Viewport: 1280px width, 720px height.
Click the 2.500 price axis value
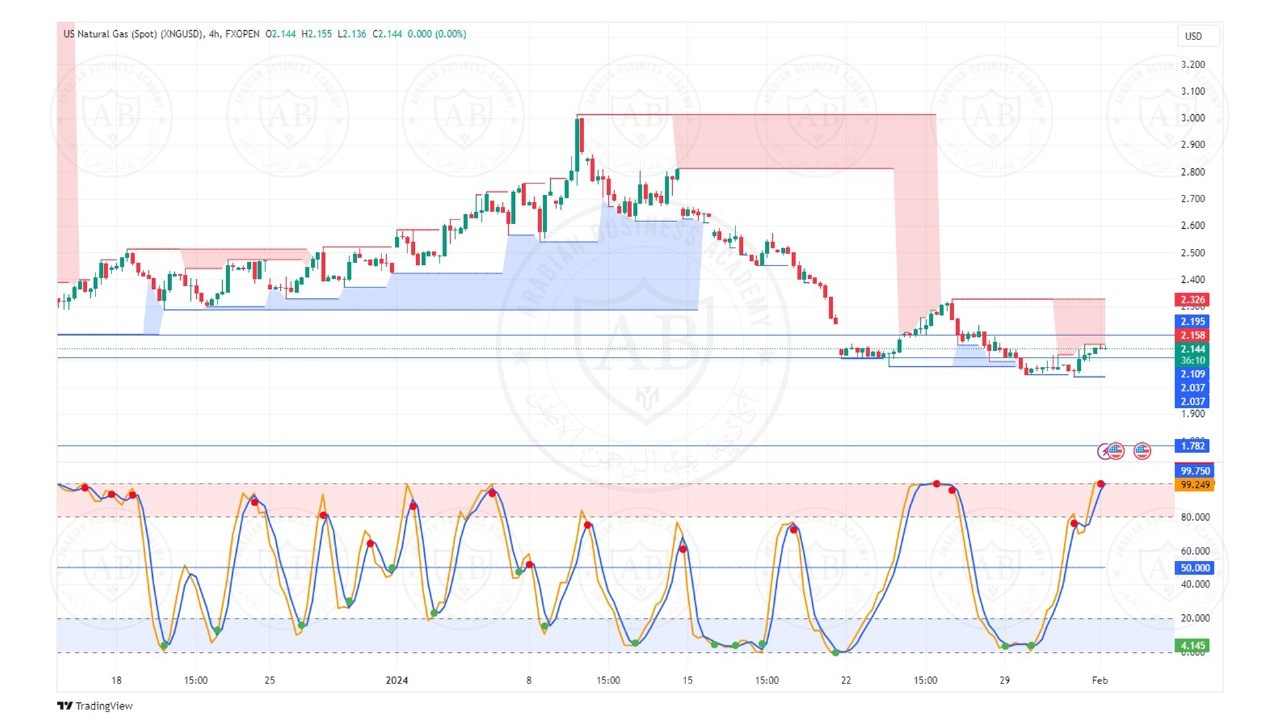tap(1192, 253)
